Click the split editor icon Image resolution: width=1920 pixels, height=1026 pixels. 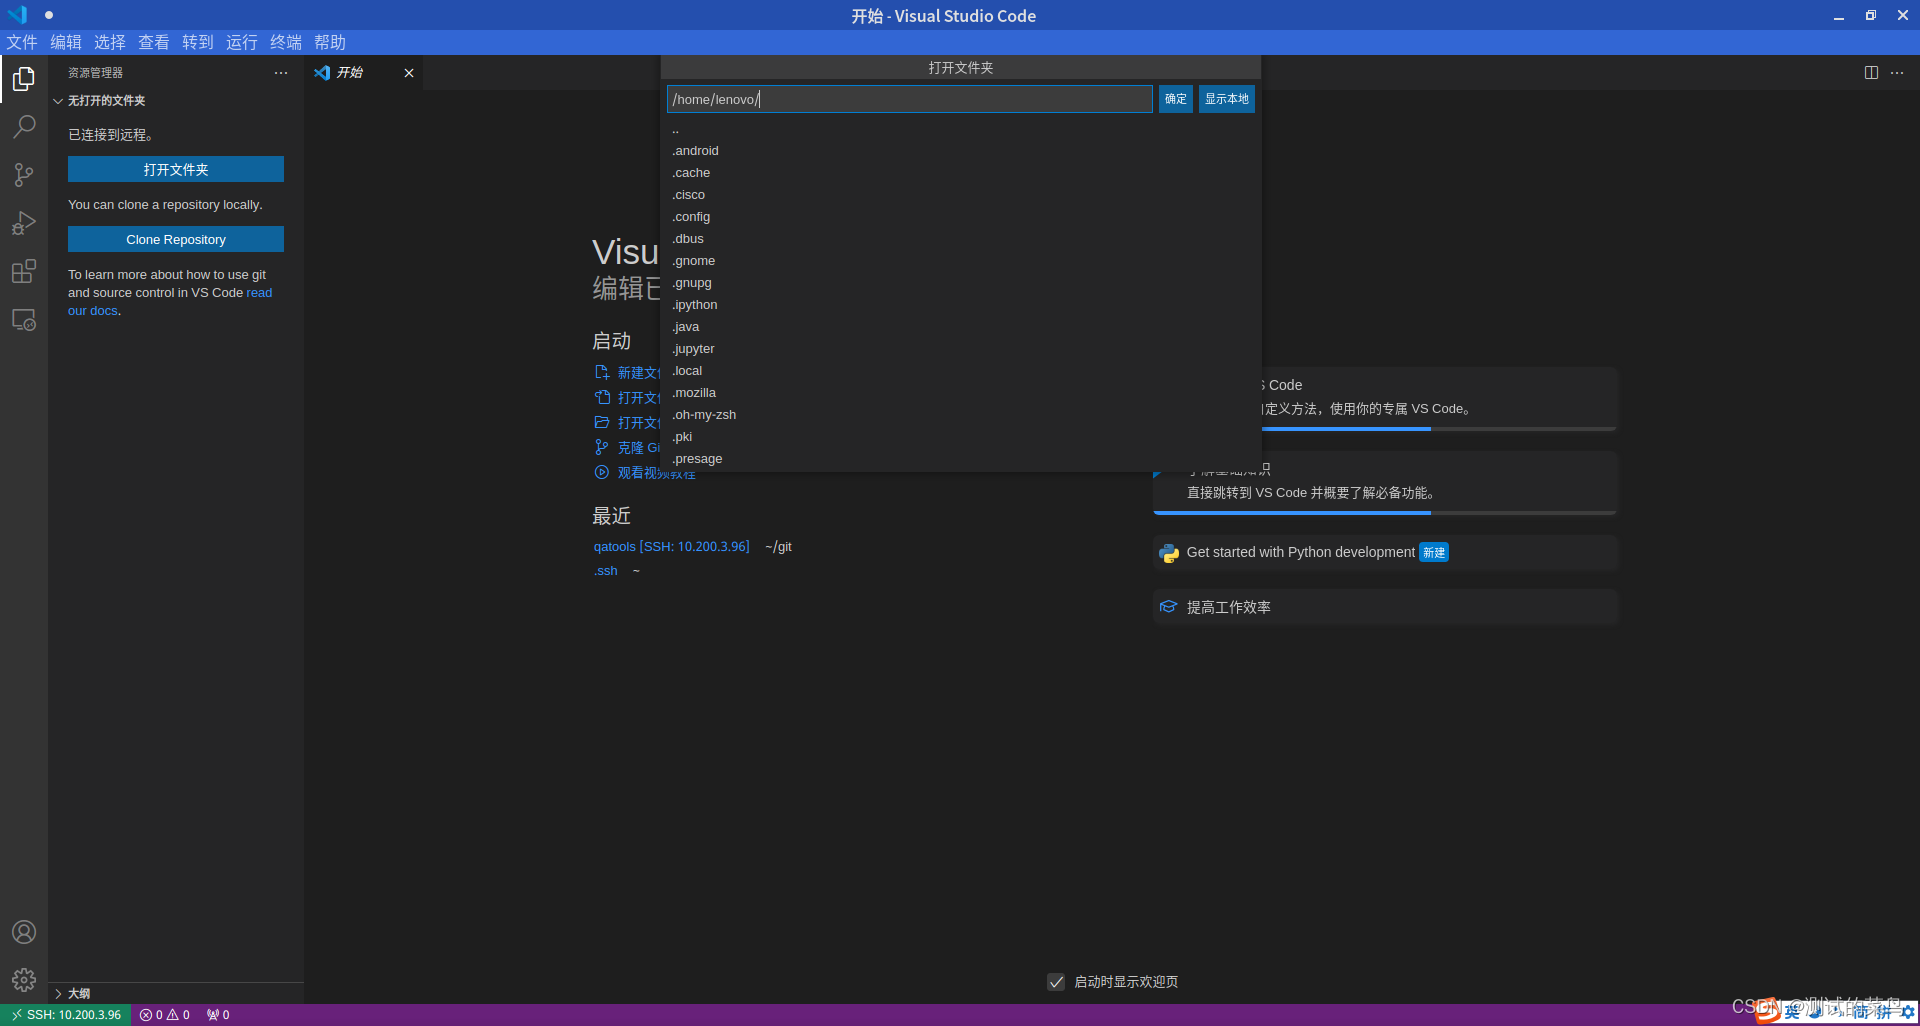point(1871,73)
